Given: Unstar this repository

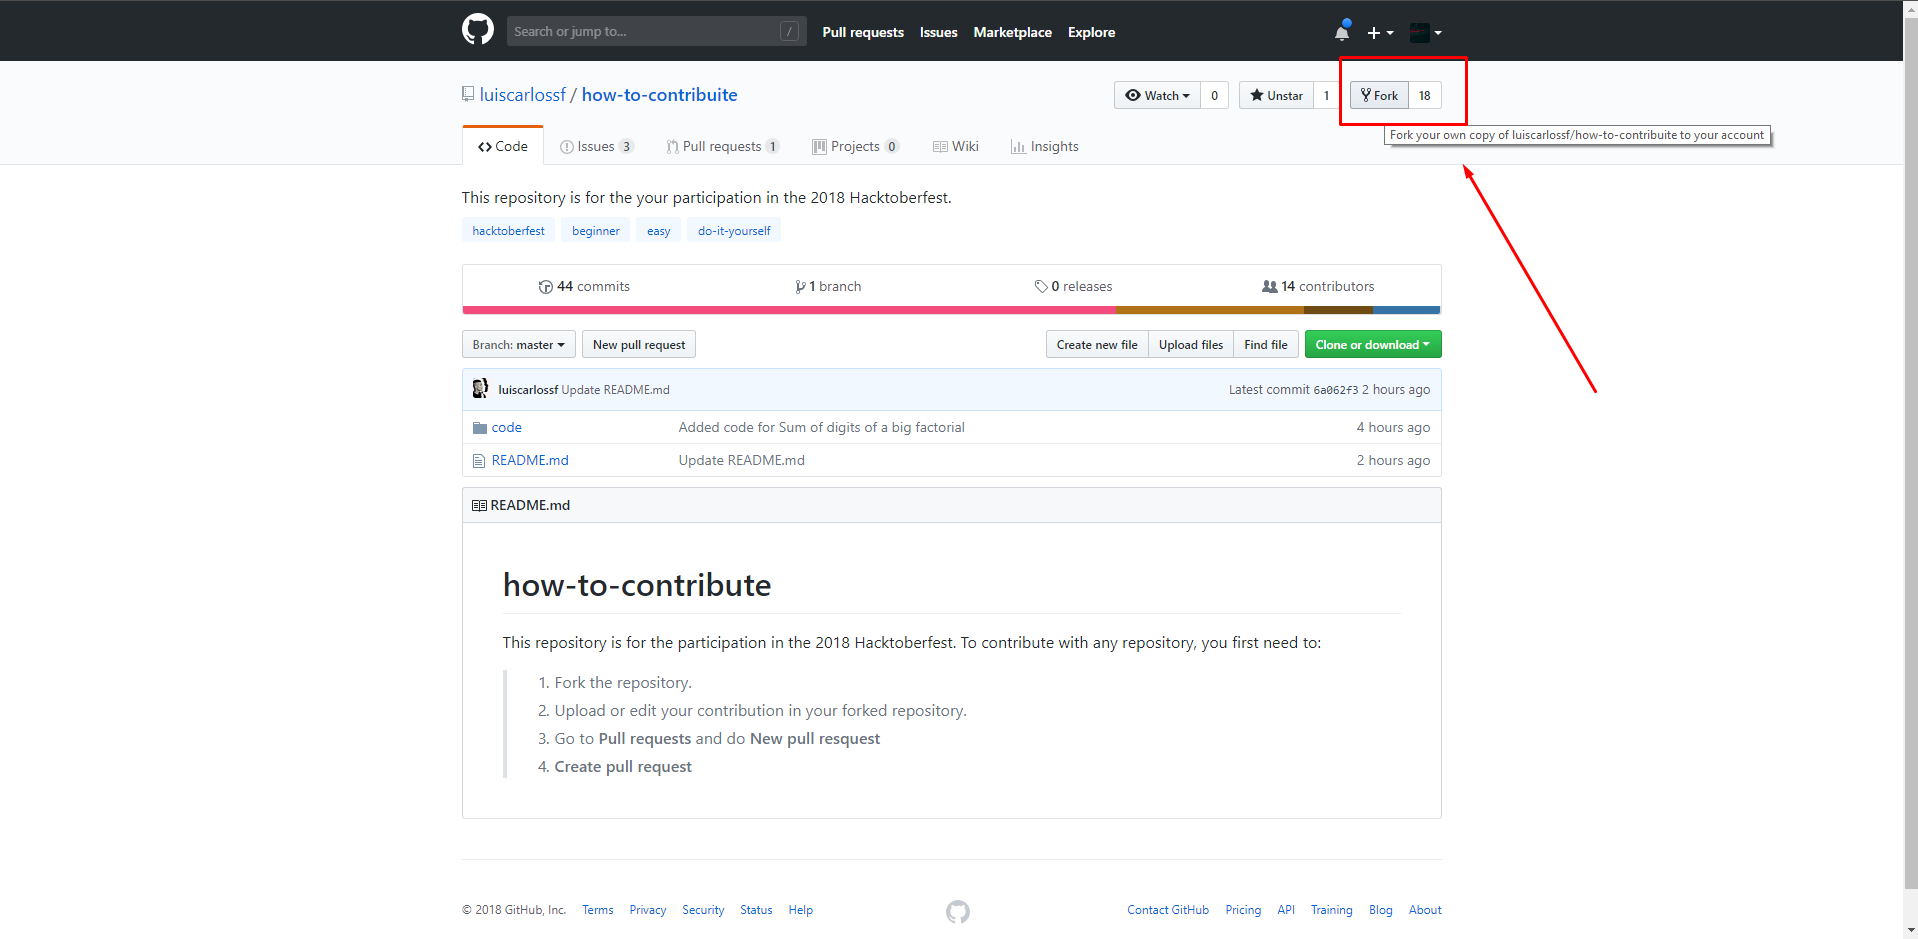Looking at the screenshot, I should pyautogui.click(x=1276, y=95).
